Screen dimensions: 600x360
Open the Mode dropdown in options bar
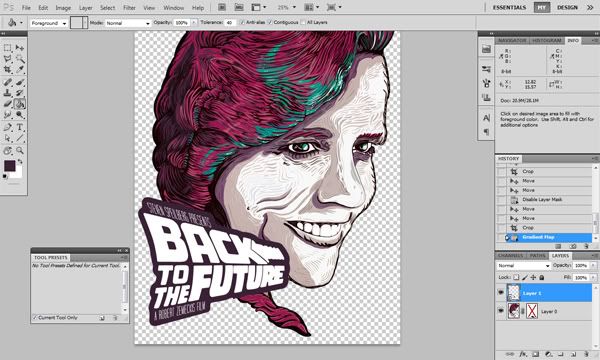(128, 23)
